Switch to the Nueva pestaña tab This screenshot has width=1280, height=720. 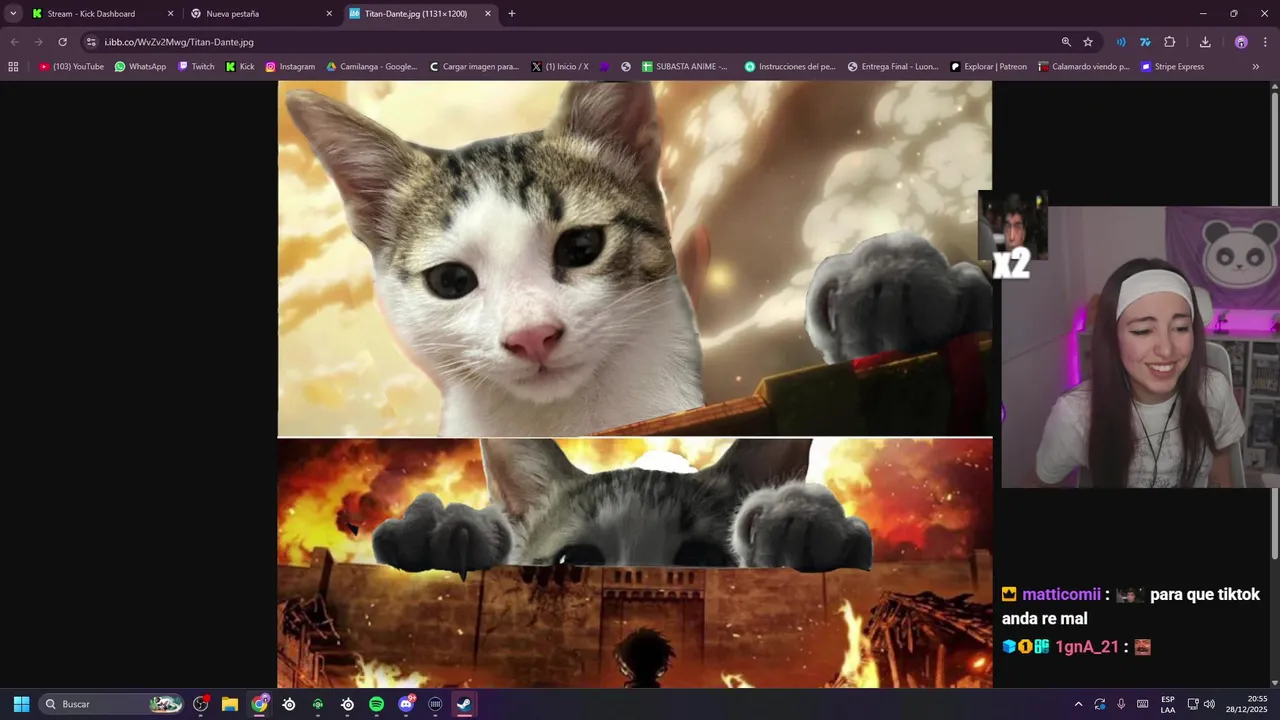[x=260, y=14]
